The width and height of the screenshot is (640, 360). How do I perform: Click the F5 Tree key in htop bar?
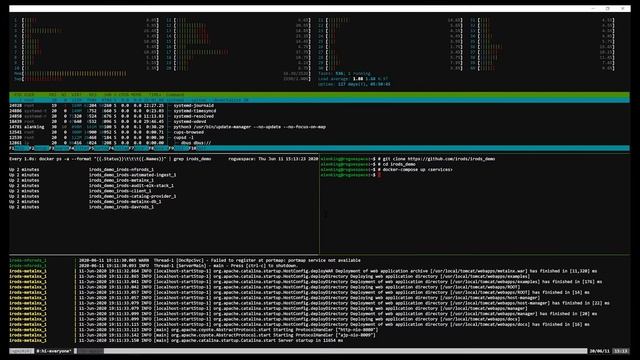coord(99,148)
